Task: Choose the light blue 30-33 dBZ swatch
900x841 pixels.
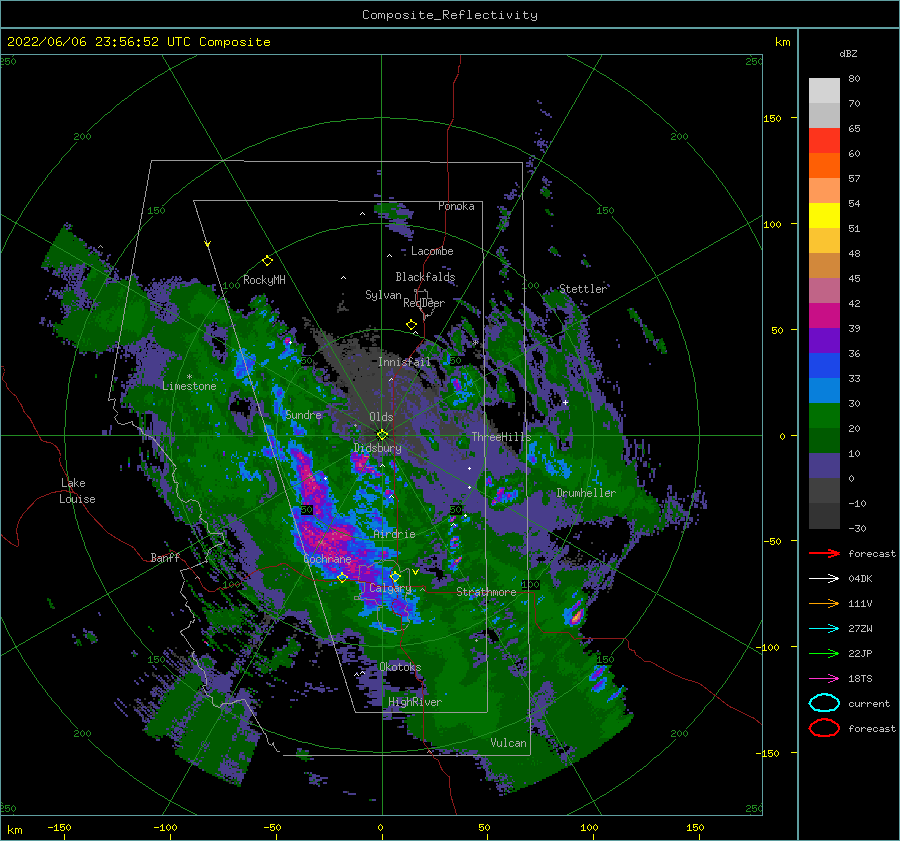Action: click(824, 391)
